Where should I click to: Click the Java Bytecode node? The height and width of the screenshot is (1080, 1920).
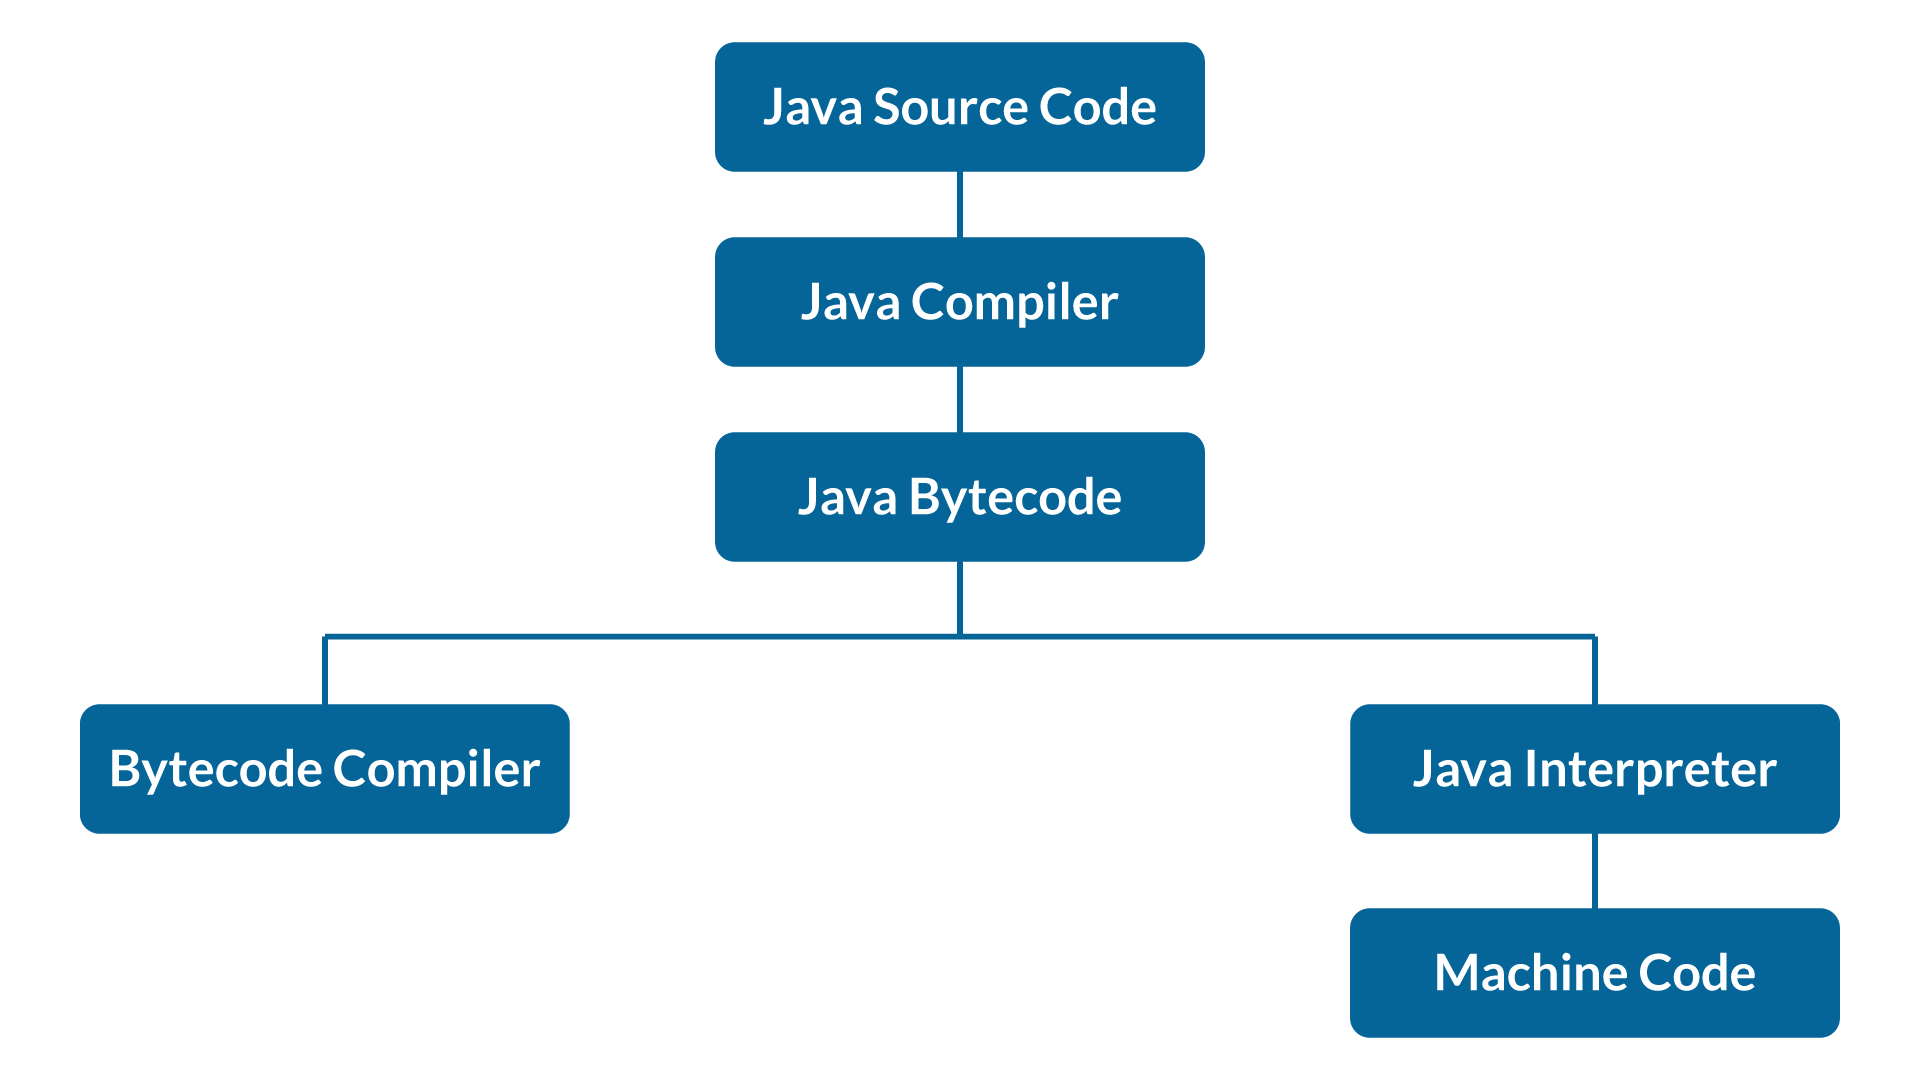coord(960,496)
